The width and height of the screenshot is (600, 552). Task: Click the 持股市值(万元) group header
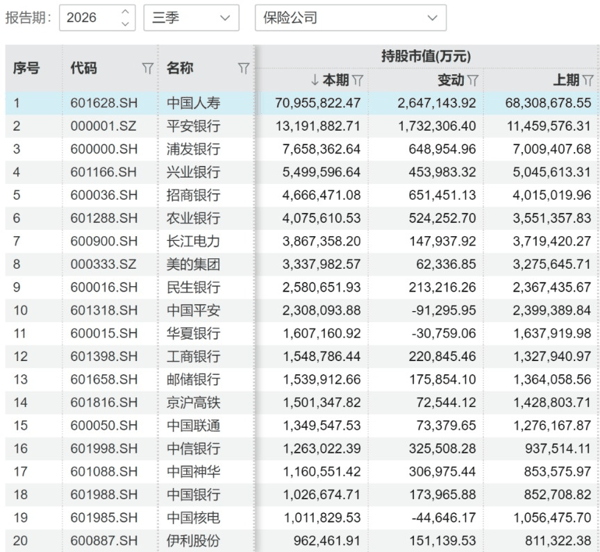(426, 56)
